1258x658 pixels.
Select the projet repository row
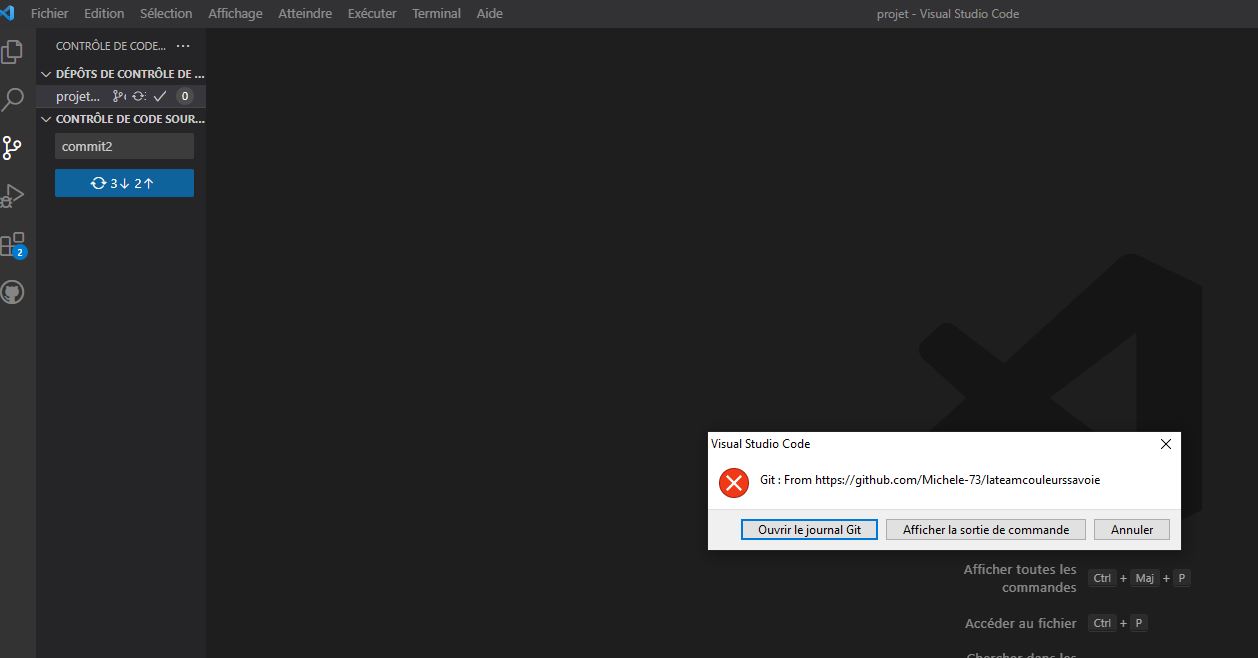[121, 96]
